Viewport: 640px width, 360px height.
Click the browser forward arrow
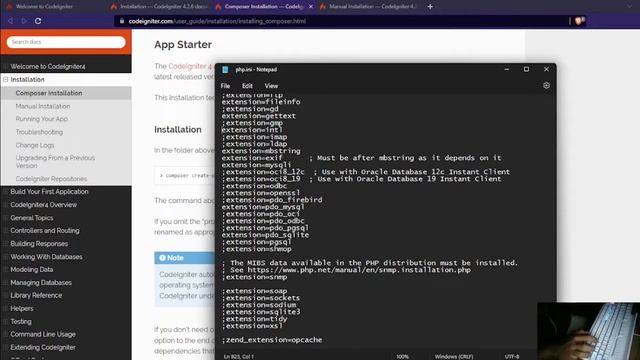tap(24, 21)
